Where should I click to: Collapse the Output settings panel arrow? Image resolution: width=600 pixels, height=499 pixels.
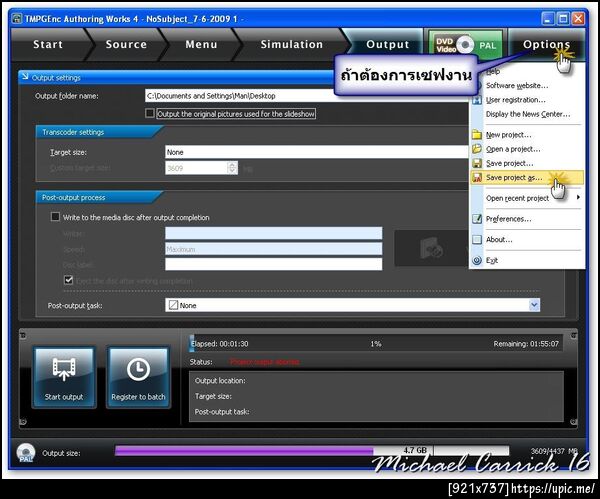click(x=25, y=77)
